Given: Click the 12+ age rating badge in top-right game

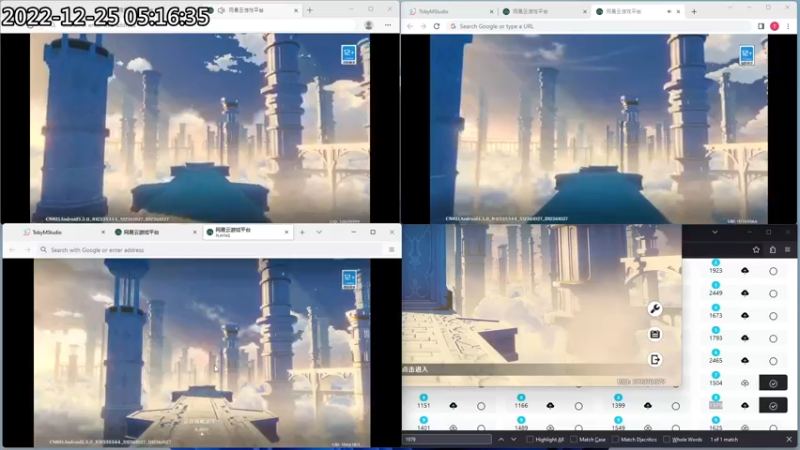Looking at the screenshot, I should pos(747,55).
